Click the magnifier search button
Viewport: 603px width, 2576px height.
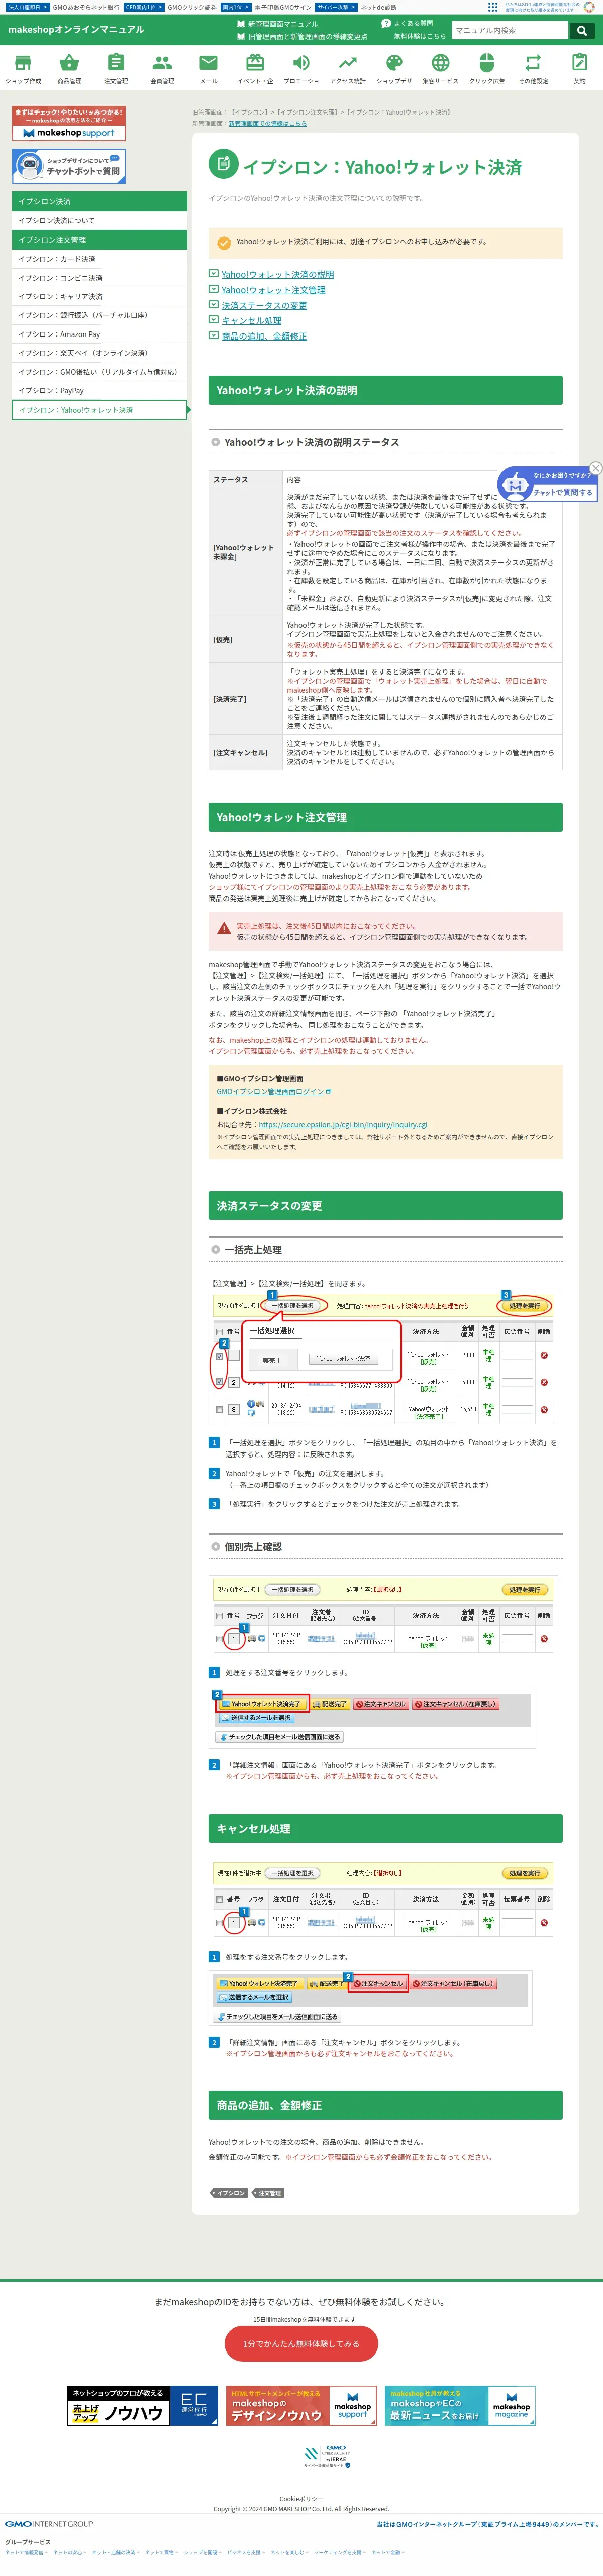582,30
